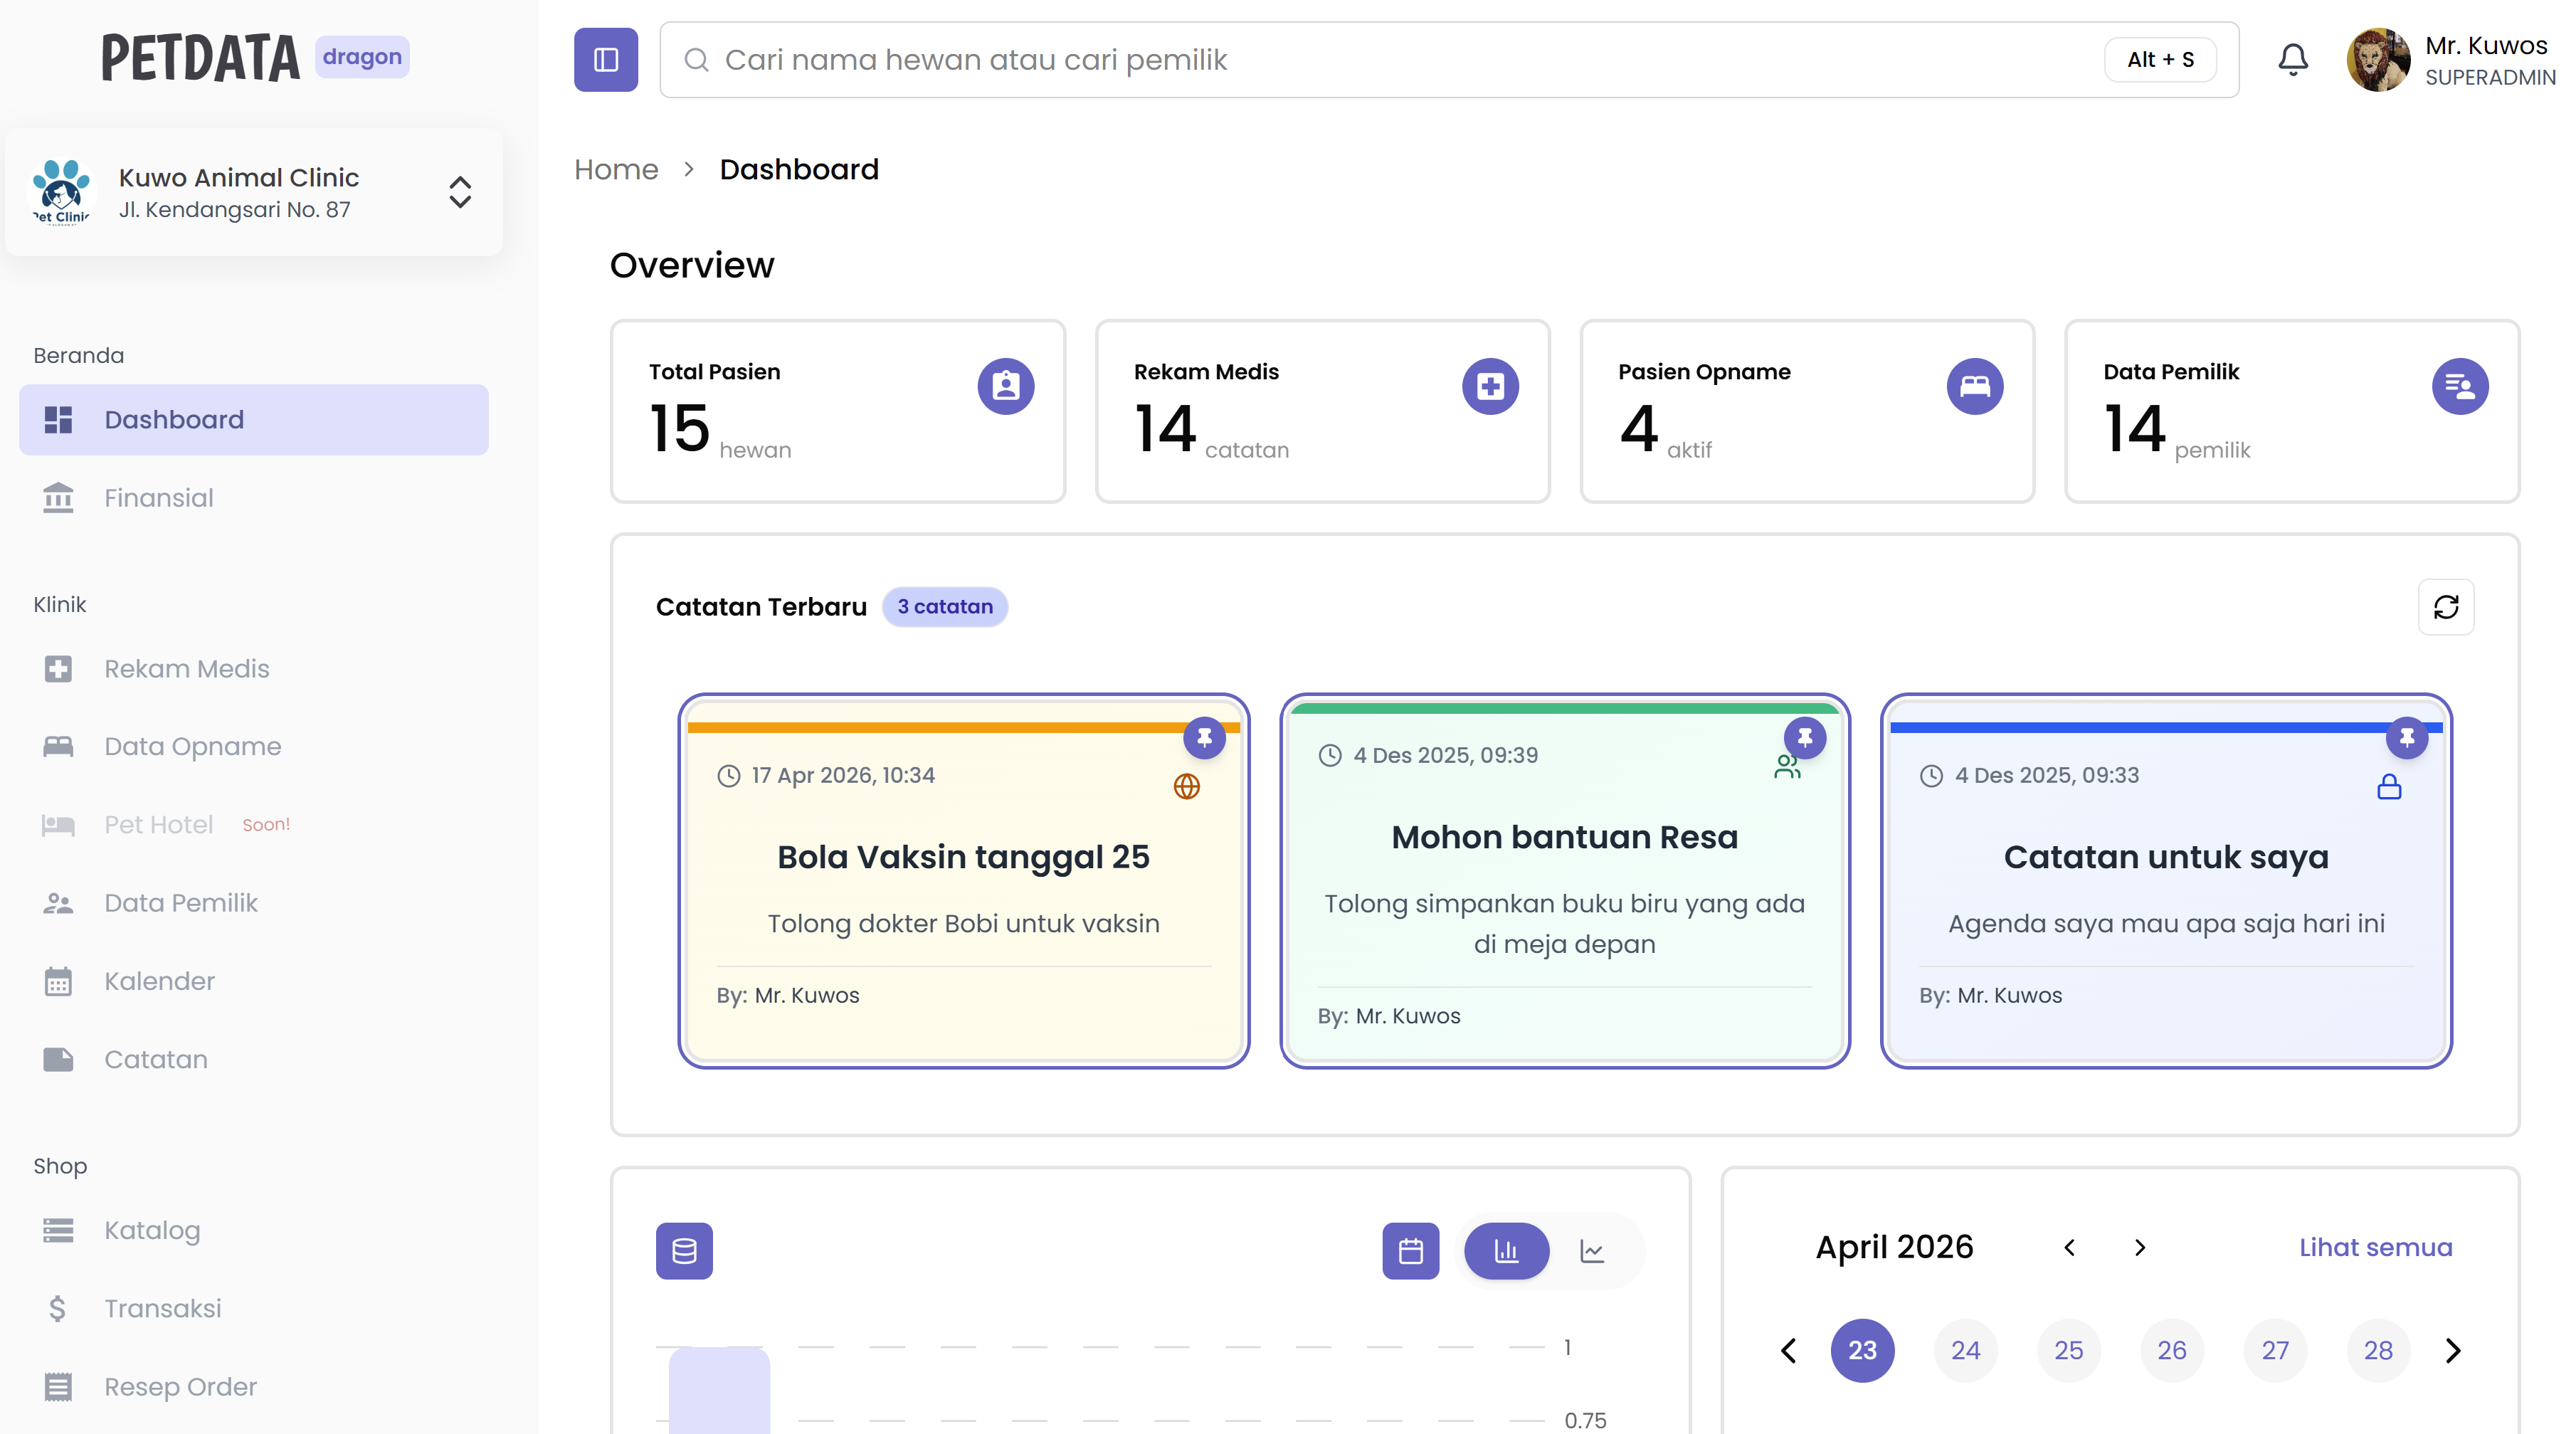Image resolution: width=2576 pixels, height=1434 pixels.
Task: Click the Alt + S shortcut badge
Action: pos(2160,60)
